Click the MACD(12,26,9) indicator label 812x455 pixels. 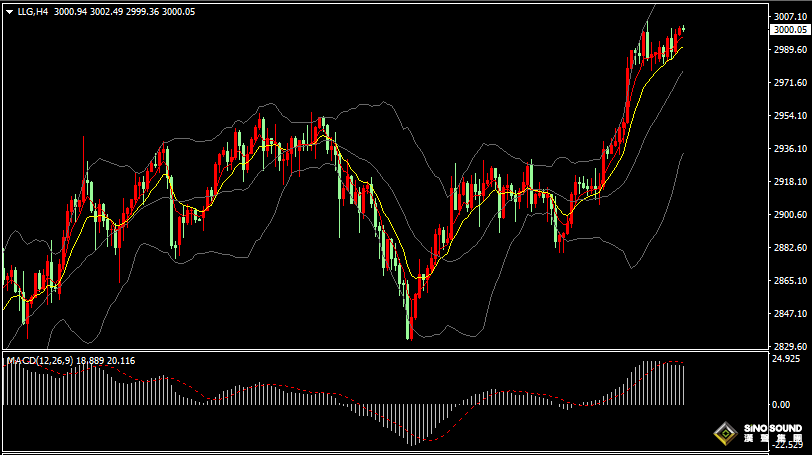[36, 360]
